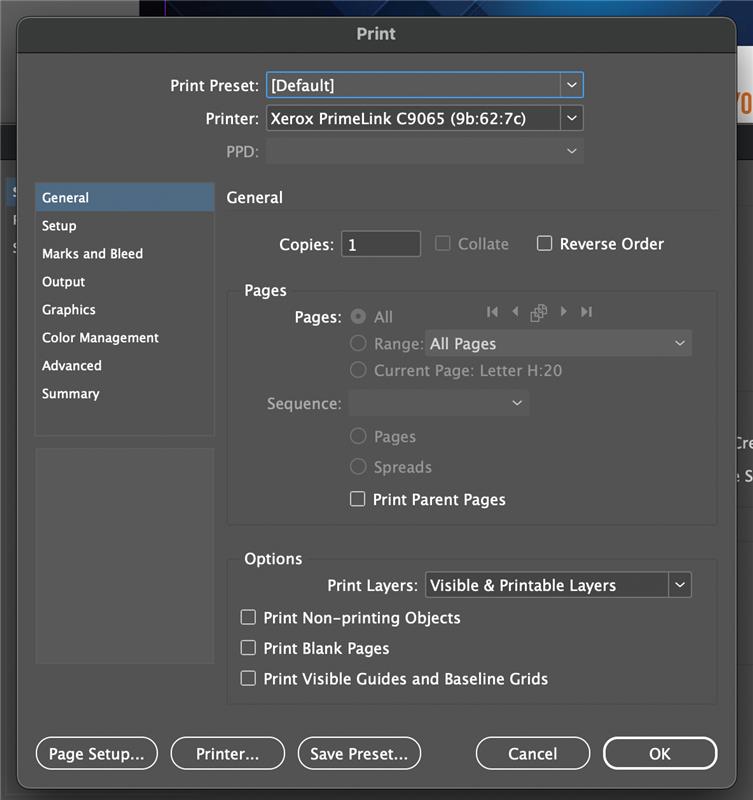
Task: Click the next page navigation icon
Action: [562, 312]
